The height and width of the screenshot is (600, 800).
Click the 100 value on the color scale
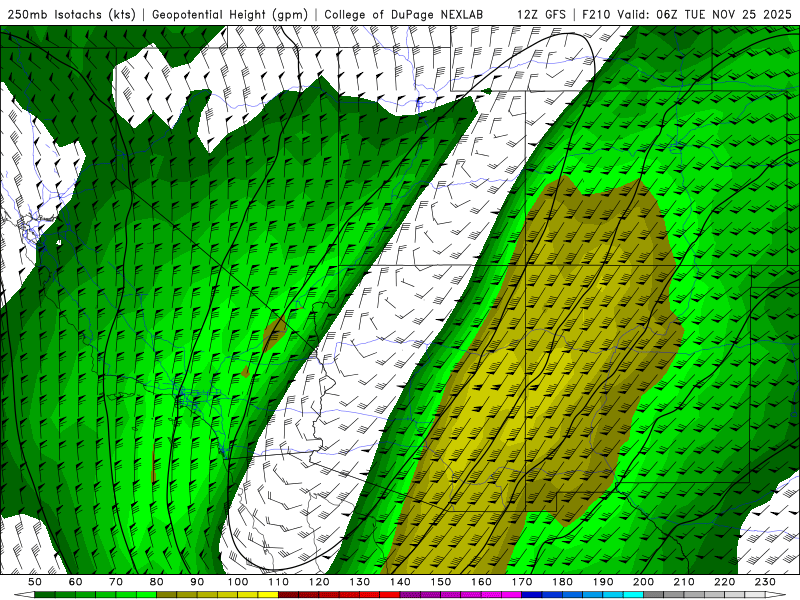coord(238,582)
